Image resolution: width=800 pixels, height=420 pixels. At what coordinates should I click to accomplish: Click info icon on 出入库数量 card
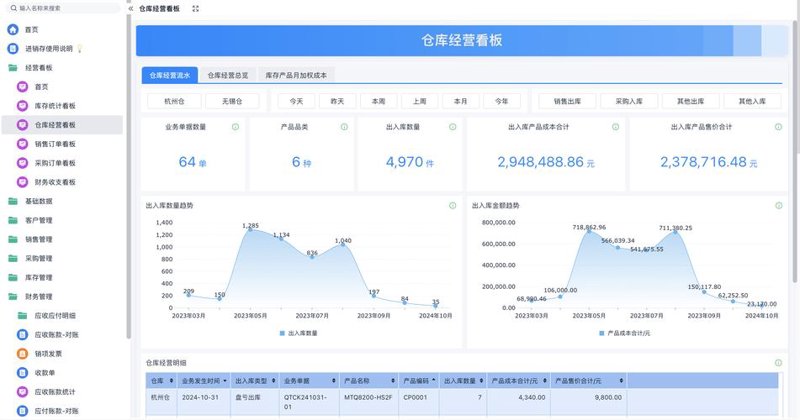coord(453,127)
